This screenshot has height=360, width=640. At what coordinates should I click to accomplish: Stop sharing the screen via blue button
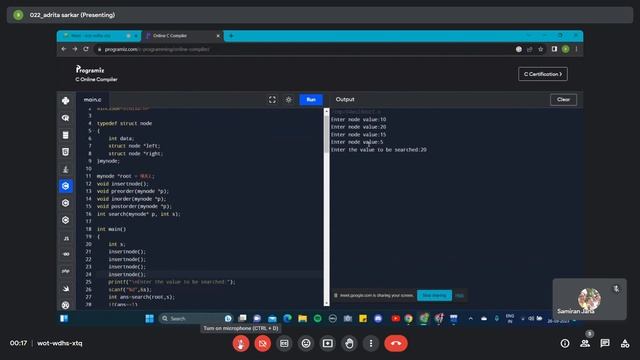pos(434,295)
